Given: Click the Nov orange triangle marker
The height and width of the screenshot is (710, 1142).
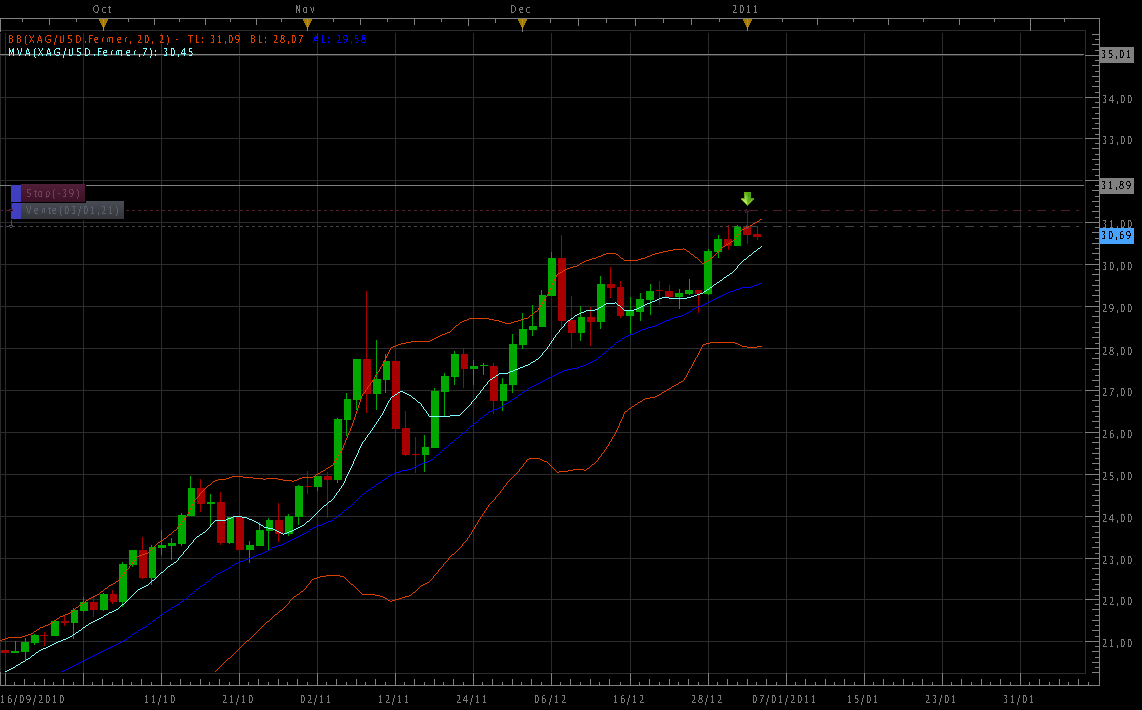Looking at the screenshot, I should click(x=308, y=23).
